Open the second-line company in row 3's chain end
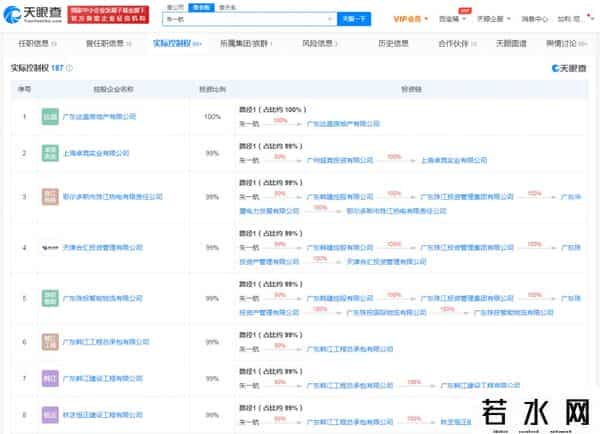This screenshot has height=434, width=600. tap(396, 211)
